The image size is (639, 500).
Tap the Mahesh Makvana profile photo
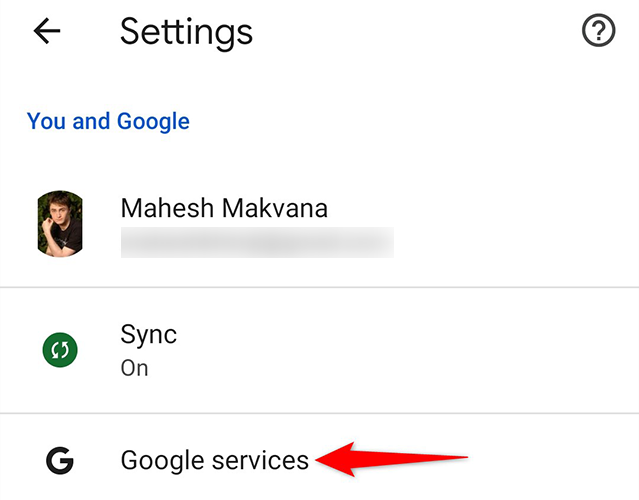pos(60,224)
